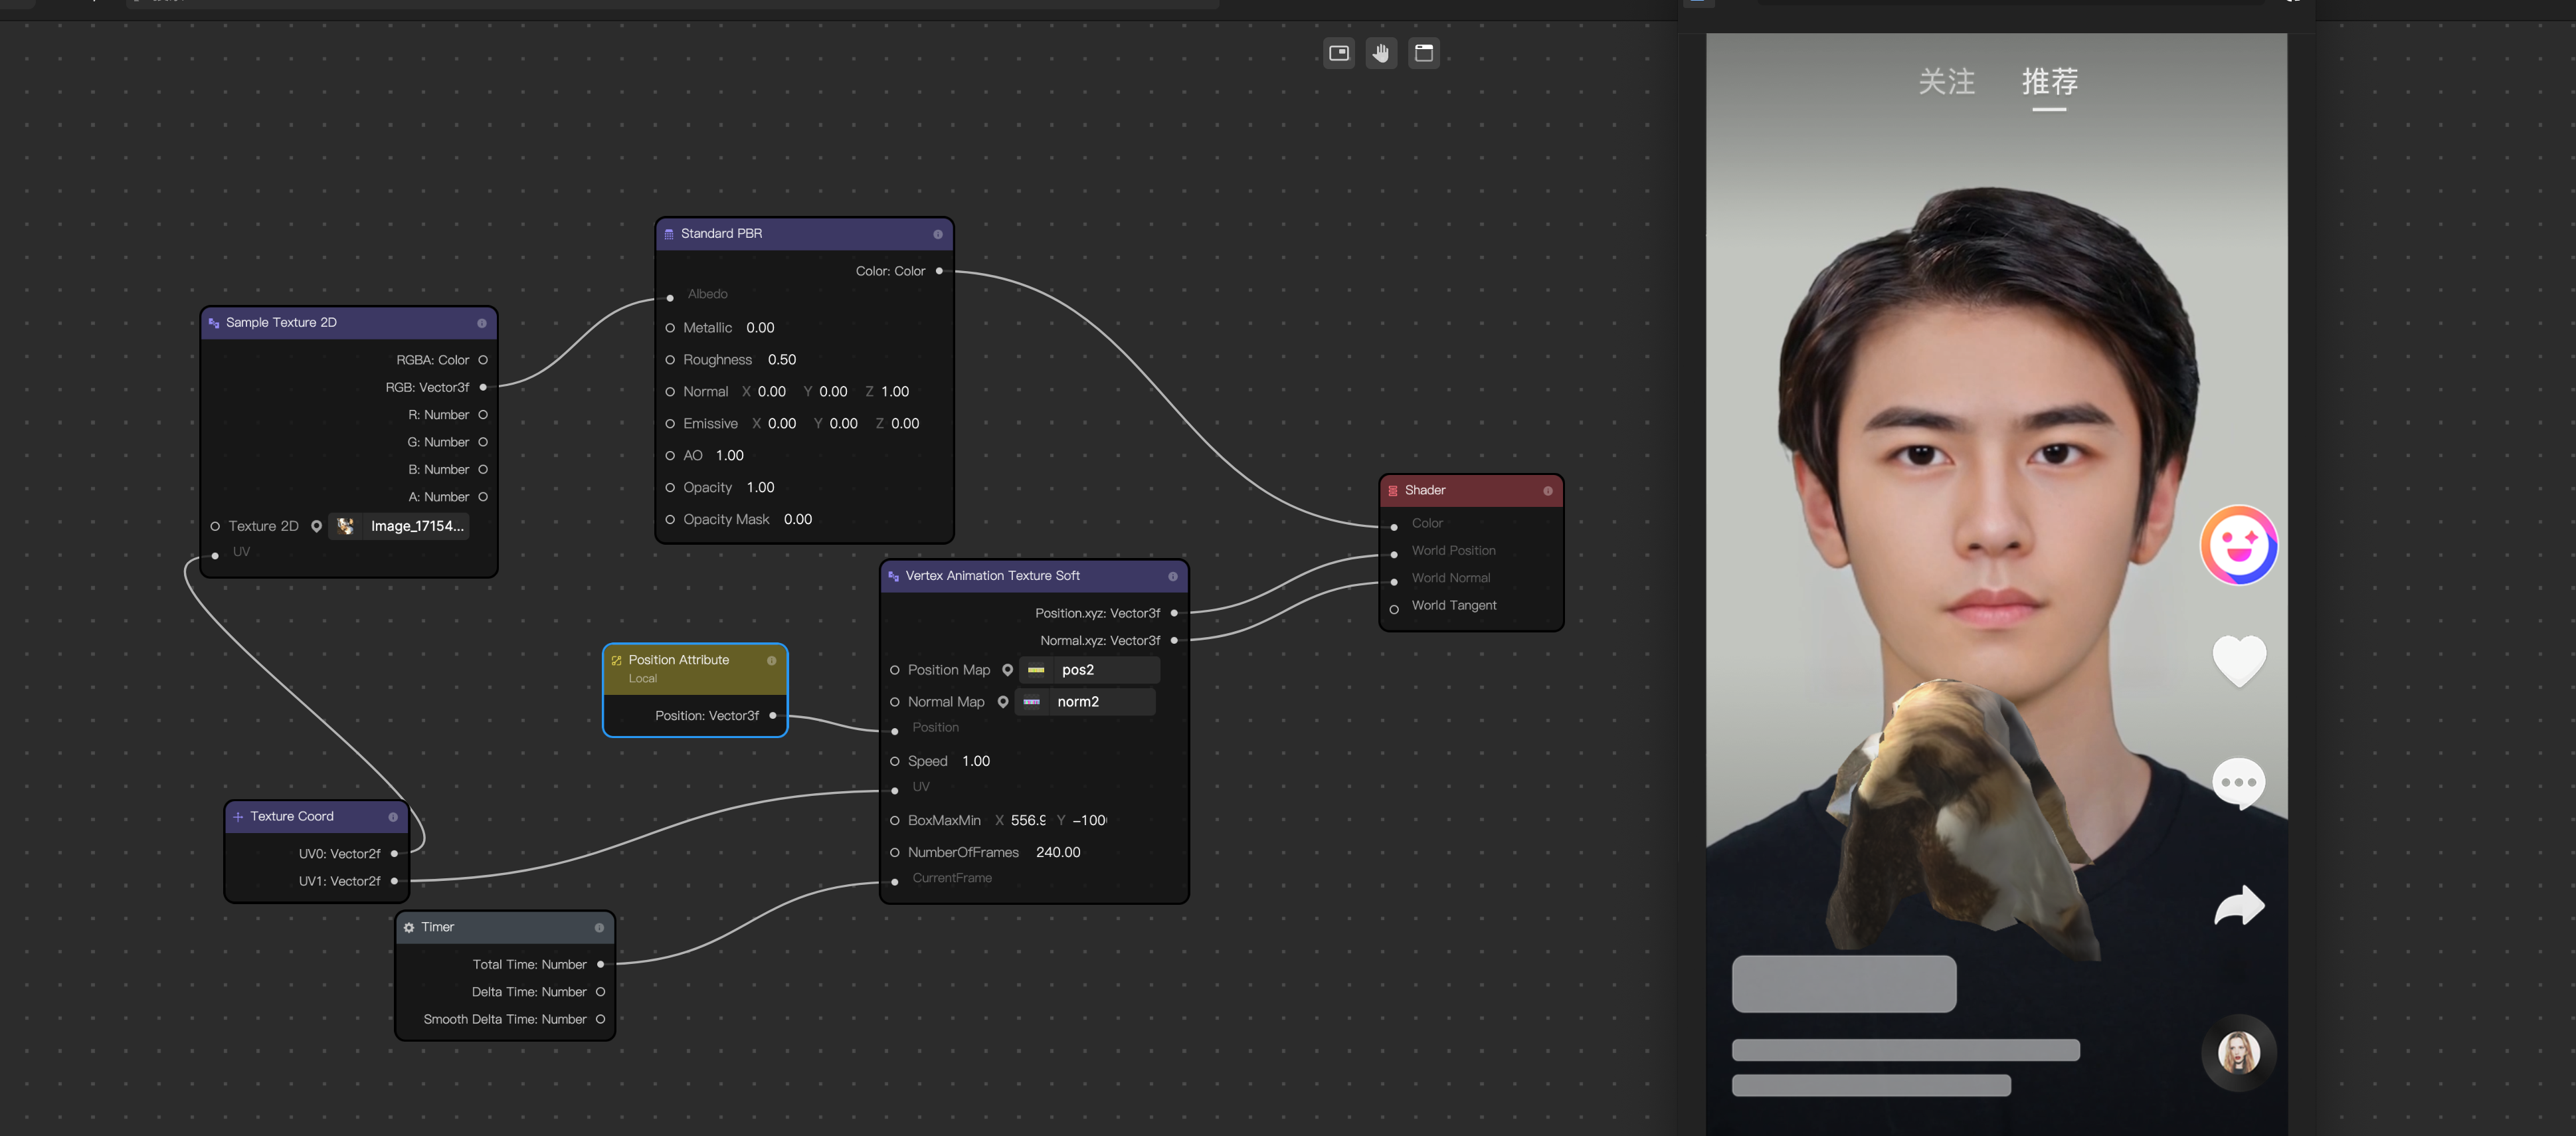Select the Timer node title
The image size is (2576, 1136).
tap(437, 927)
